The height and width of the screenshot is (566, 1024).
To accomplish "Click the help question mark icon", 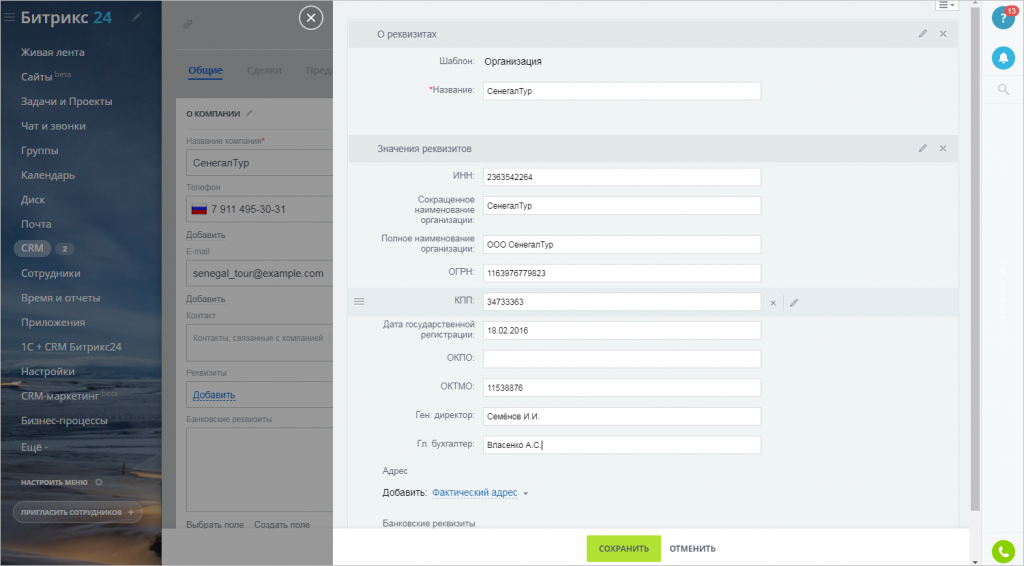I will [1002, 18].
